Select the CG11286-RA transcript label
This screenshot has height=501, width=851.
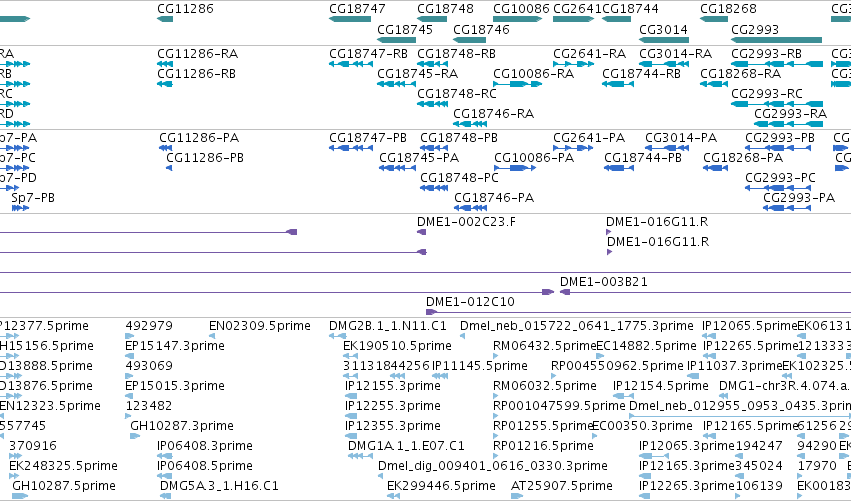pos(198,54)
